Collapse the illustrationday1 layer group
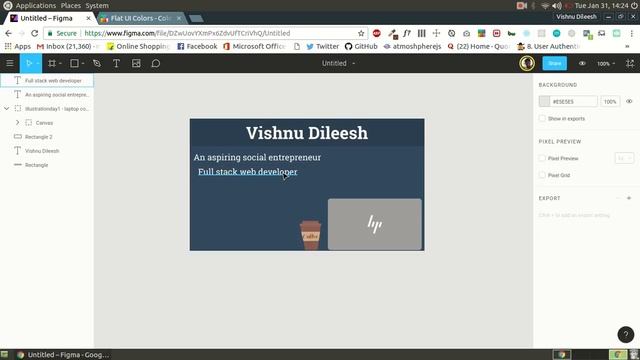 [7, 109]
